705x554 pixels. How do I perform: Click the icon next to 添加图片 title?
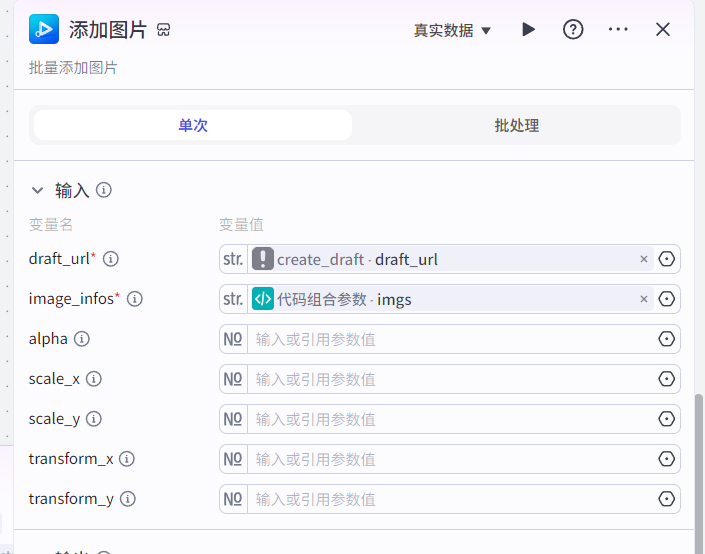163,30
